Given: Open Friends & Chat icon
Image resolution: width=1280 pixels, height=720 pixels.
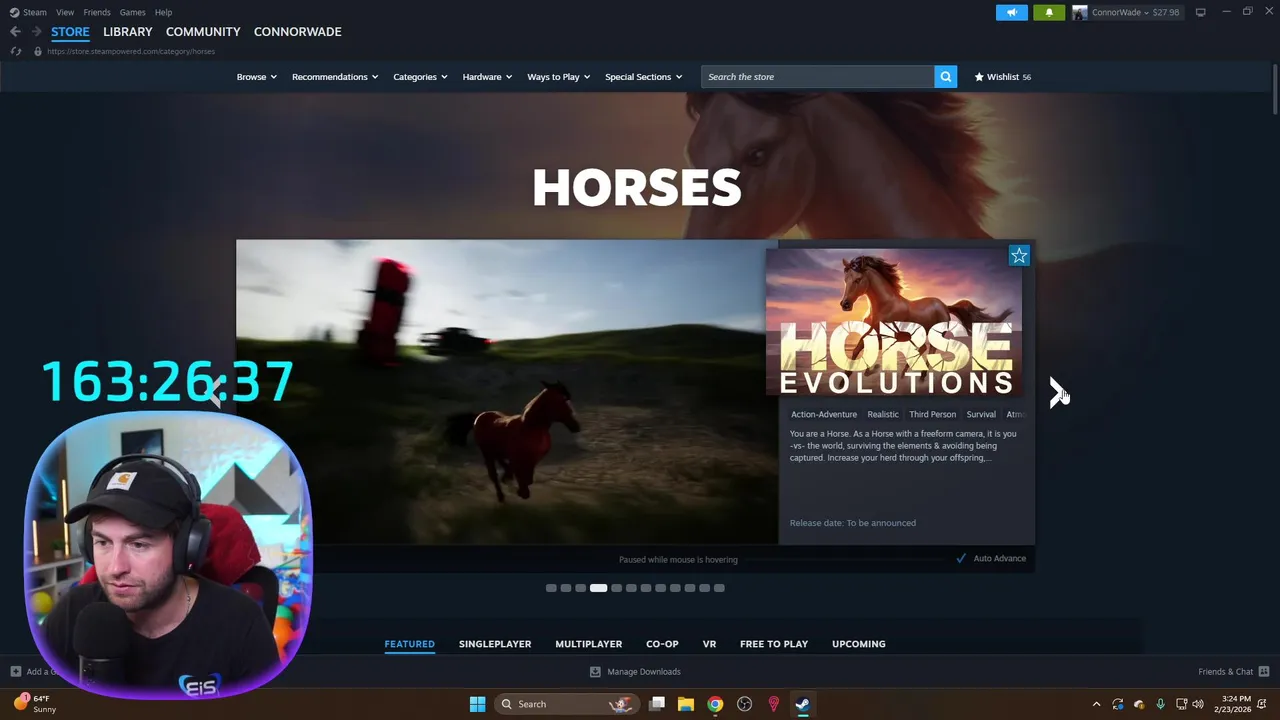Looking at the screenshot, I should [x=1264, y=671].
